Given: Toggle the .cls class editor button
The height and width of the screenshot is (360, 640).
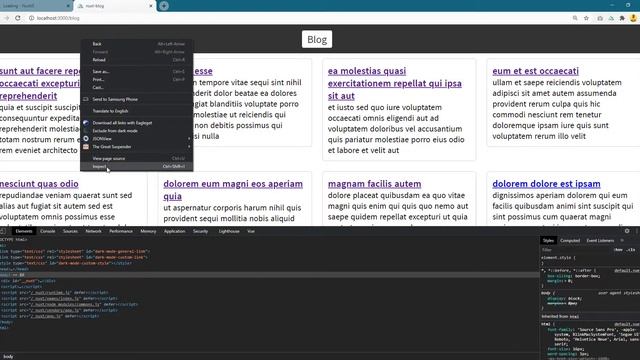Looking at the screenshot, I should click(631, 249).
